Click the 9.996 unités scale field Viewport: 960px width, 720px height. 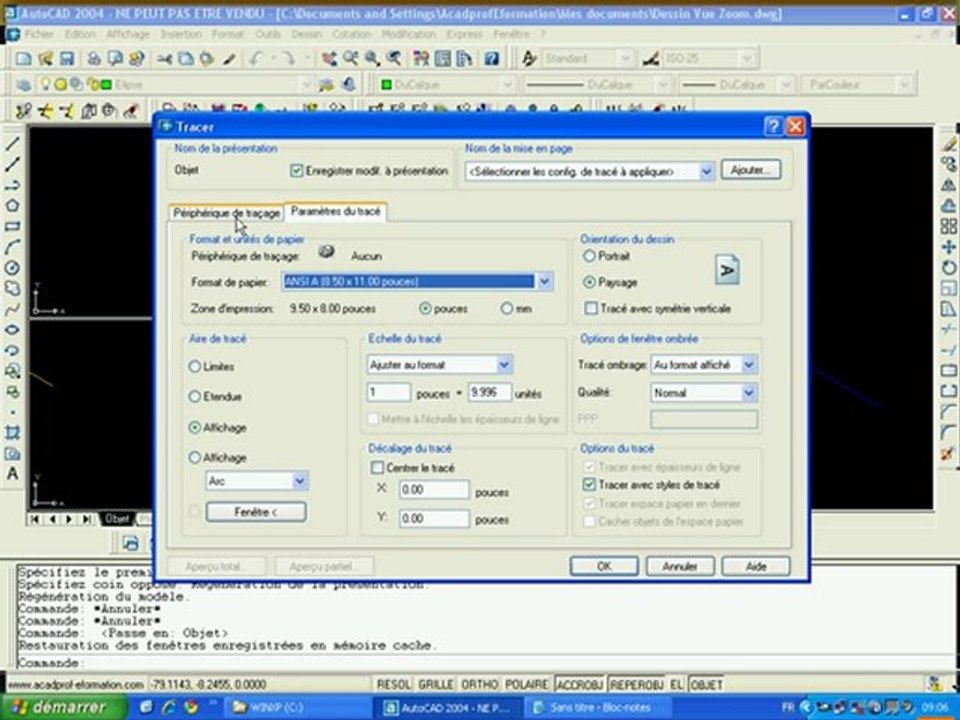point(489,392)
